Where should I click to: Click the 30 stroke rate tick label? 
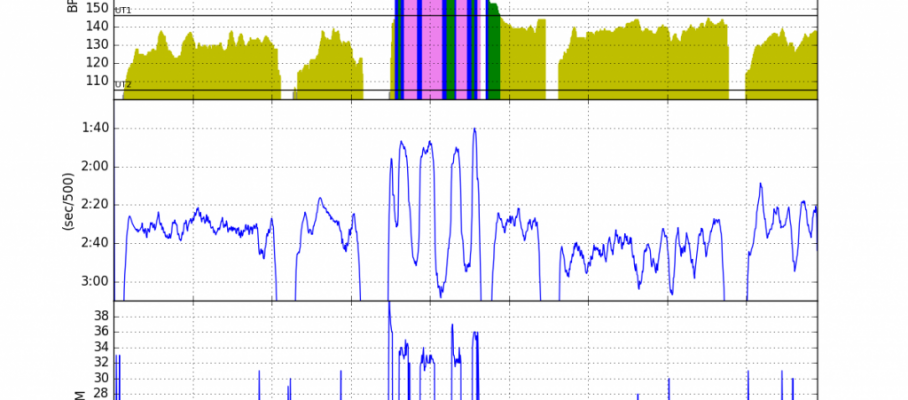pos(101,378)
